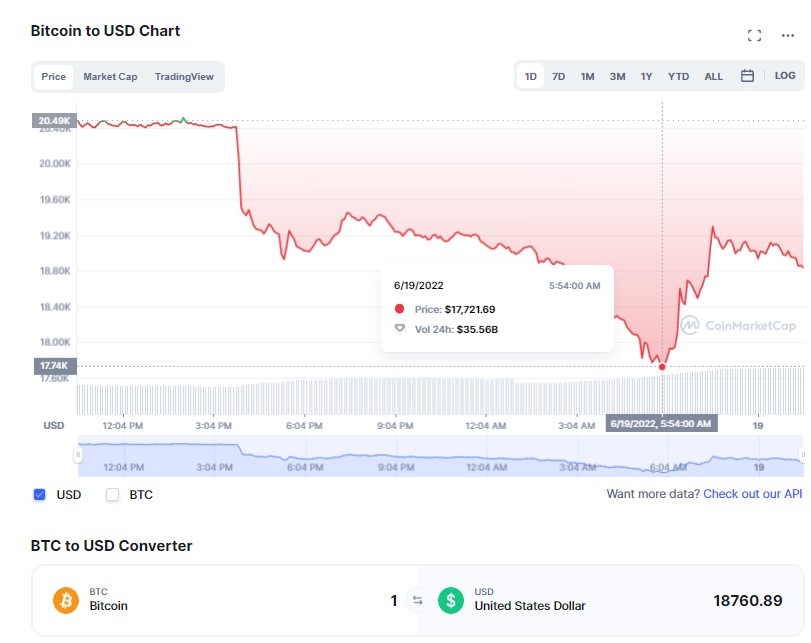Click the orange Bitcoin logo icon
811x643 pixels.
click(68, 600)
